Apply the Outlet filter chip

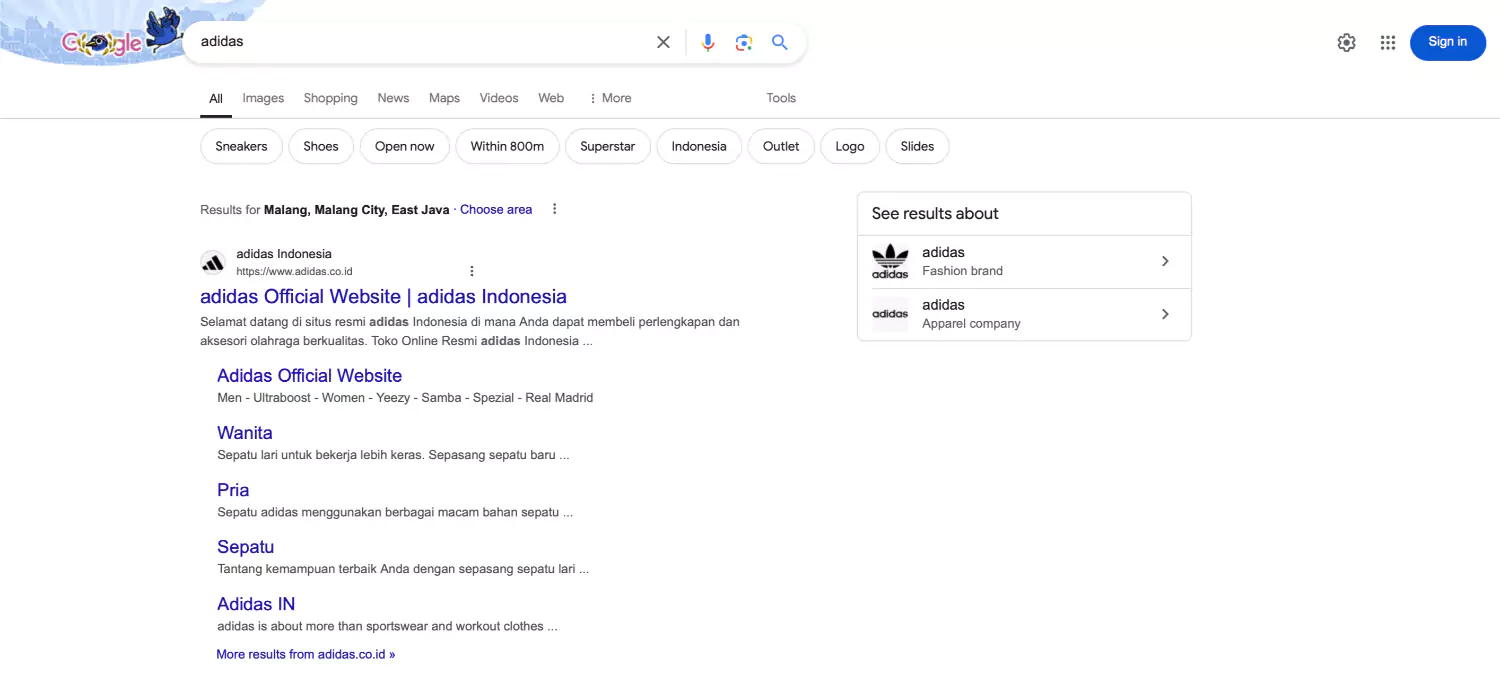point(781,146)
